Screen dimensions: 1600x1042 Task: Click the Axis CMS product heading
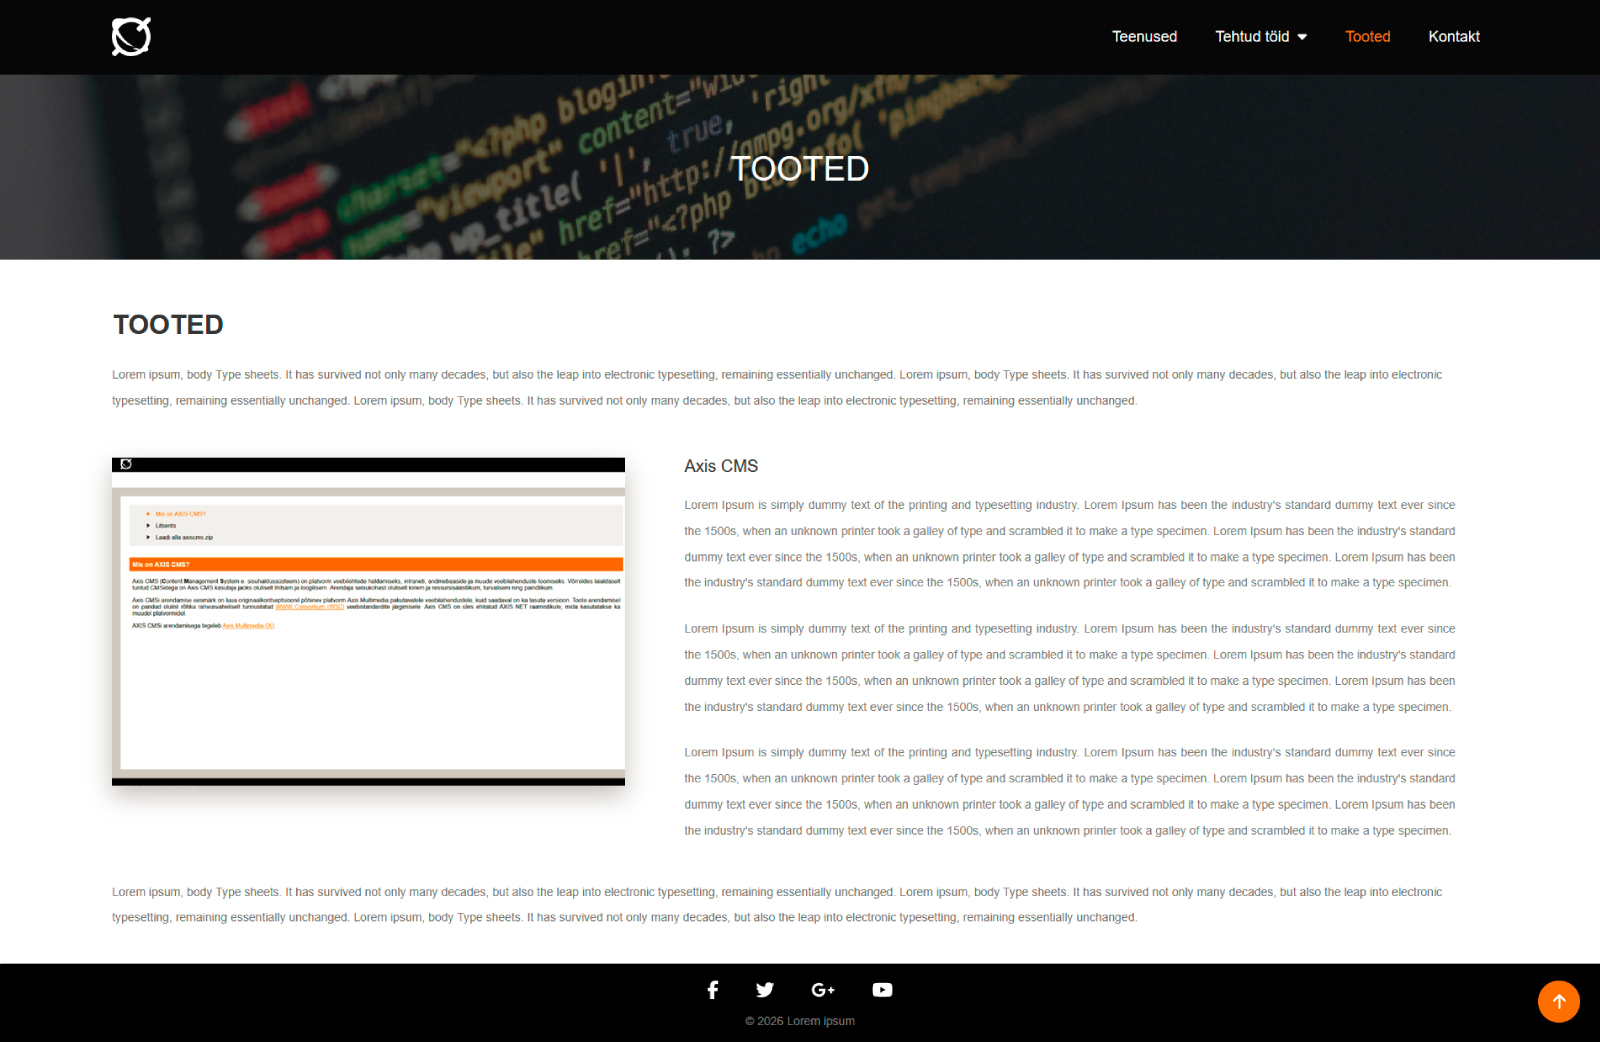pos(721,466)
